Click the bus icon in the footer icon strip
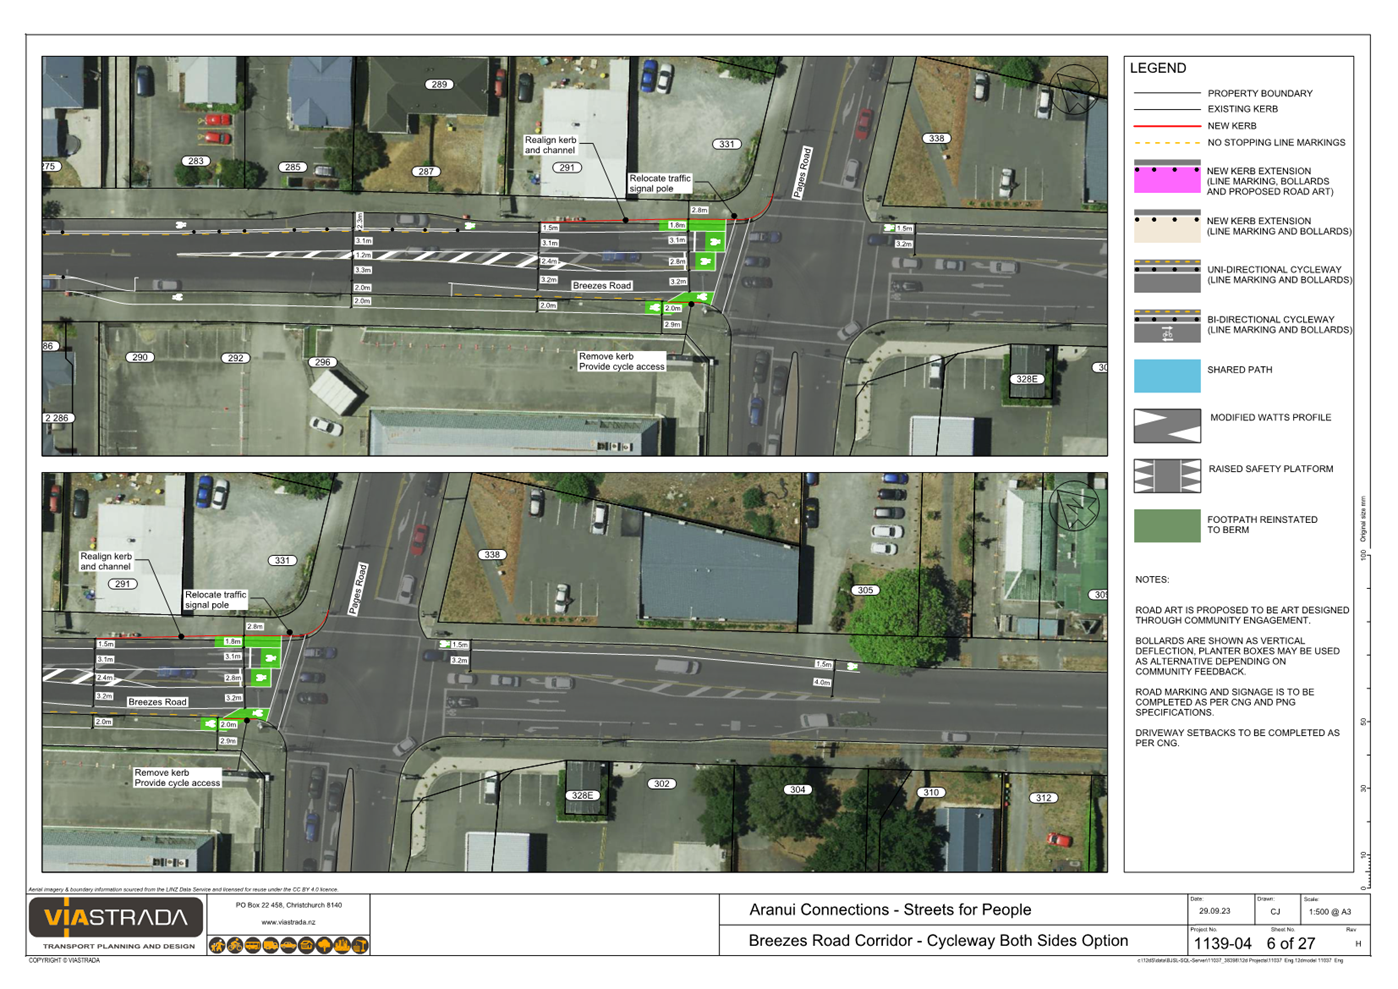 [253, 945]
